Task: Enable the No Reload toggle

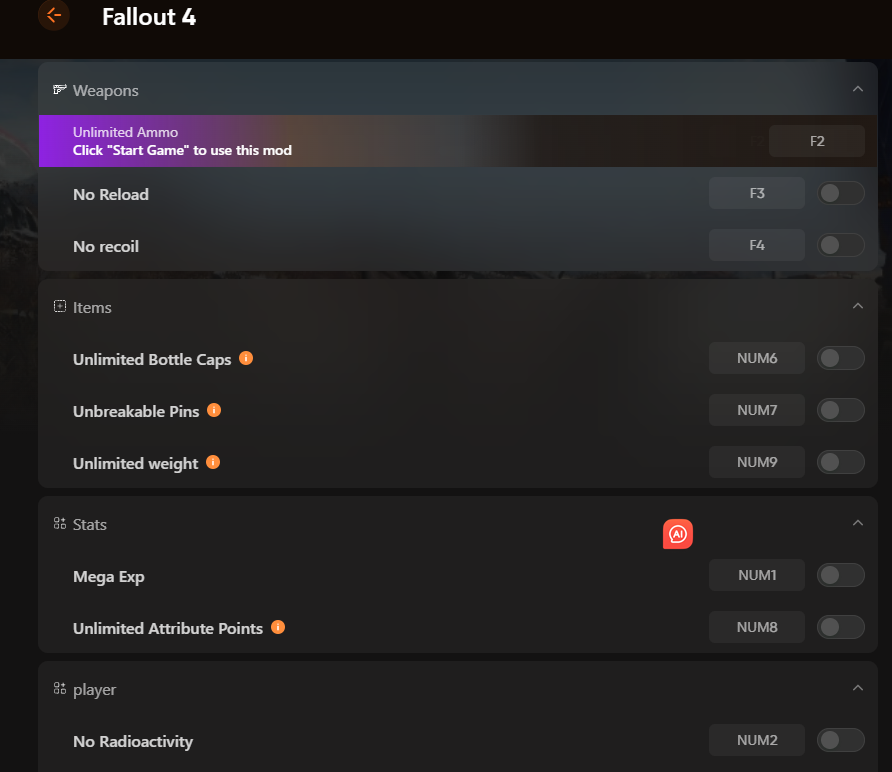Action: coord(841,193)
